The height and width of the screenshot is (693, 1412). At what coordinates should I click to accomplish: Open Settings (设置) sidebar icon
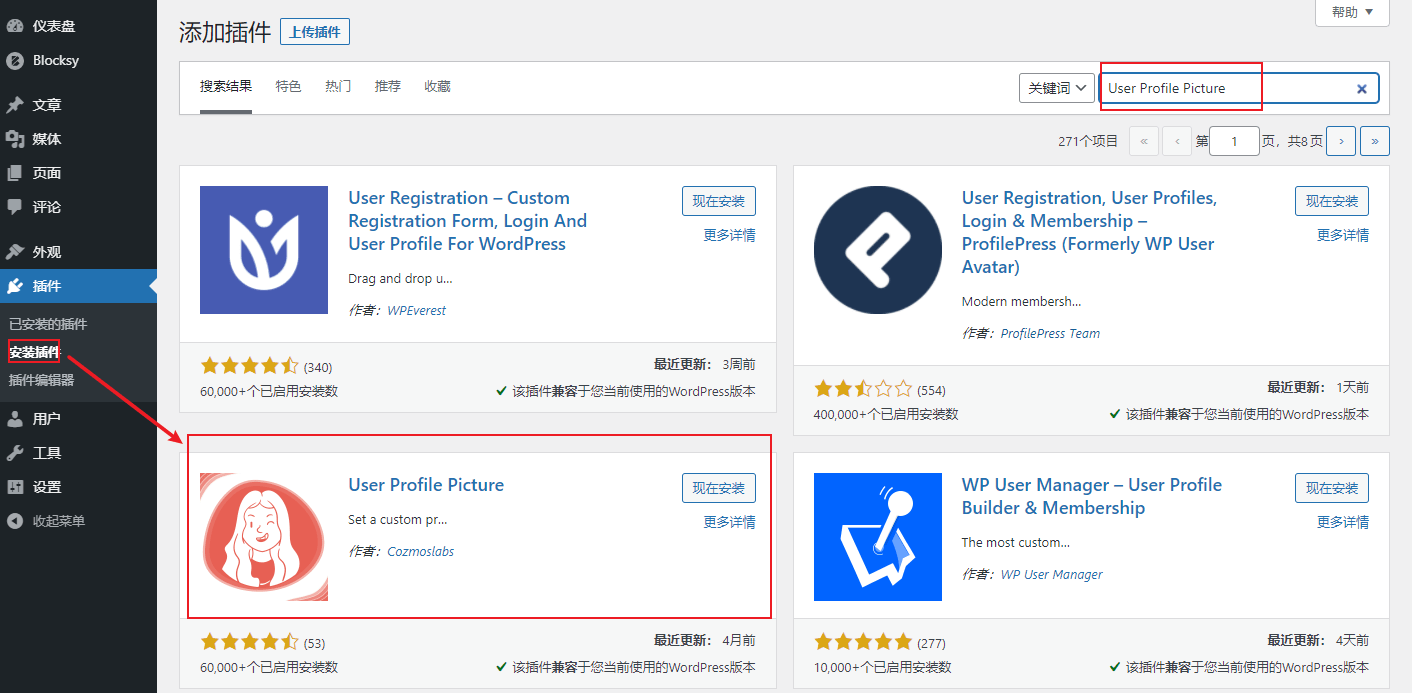15,487
